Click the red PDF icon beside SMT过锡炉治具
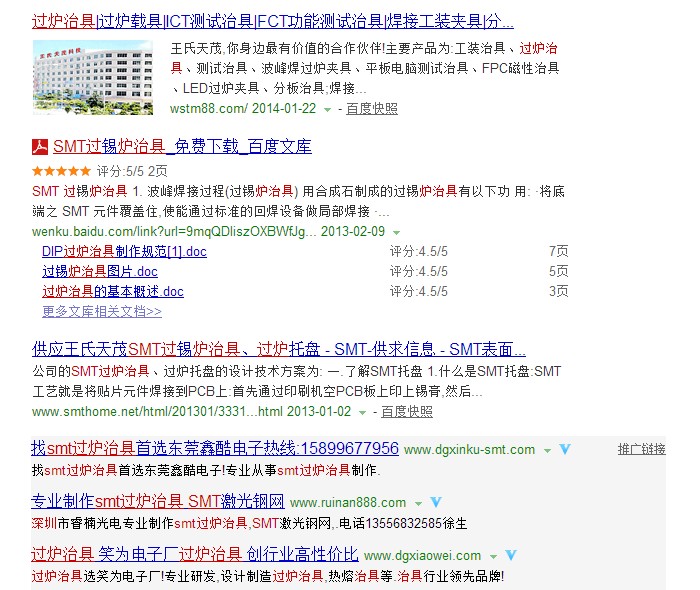The width and height of the screenshot is (700, 590). point(40,146)
